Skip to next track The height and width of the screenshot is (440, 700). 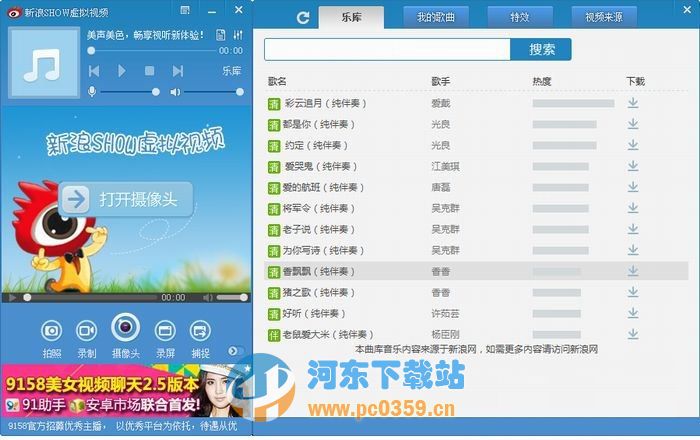(178, 71)
